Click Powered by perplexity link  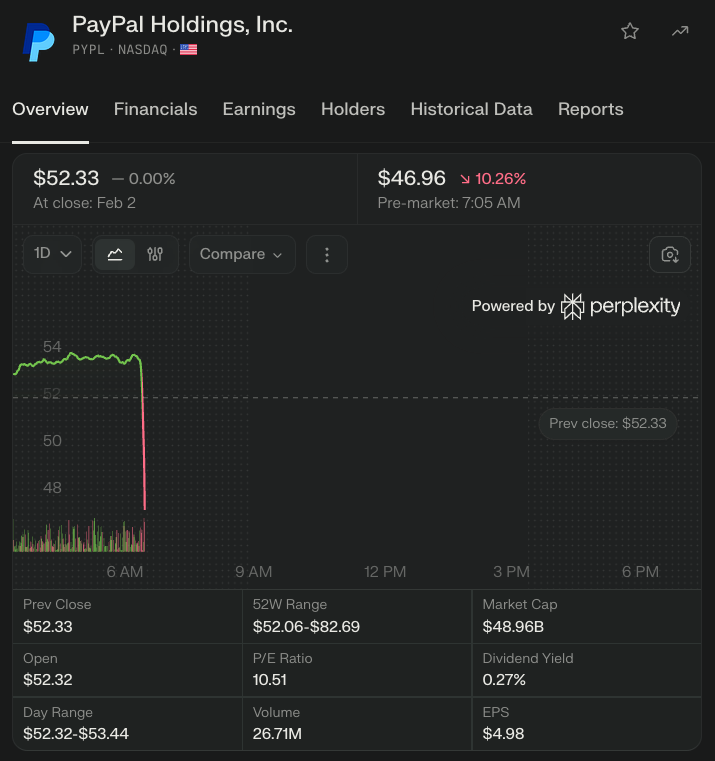pyautogui.click(x=576, y=306)
